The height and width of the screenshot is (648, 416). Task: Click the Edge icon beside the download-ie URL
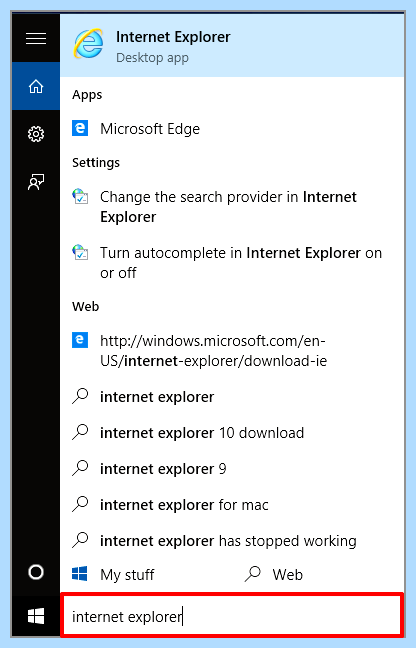tap(80, 340)
